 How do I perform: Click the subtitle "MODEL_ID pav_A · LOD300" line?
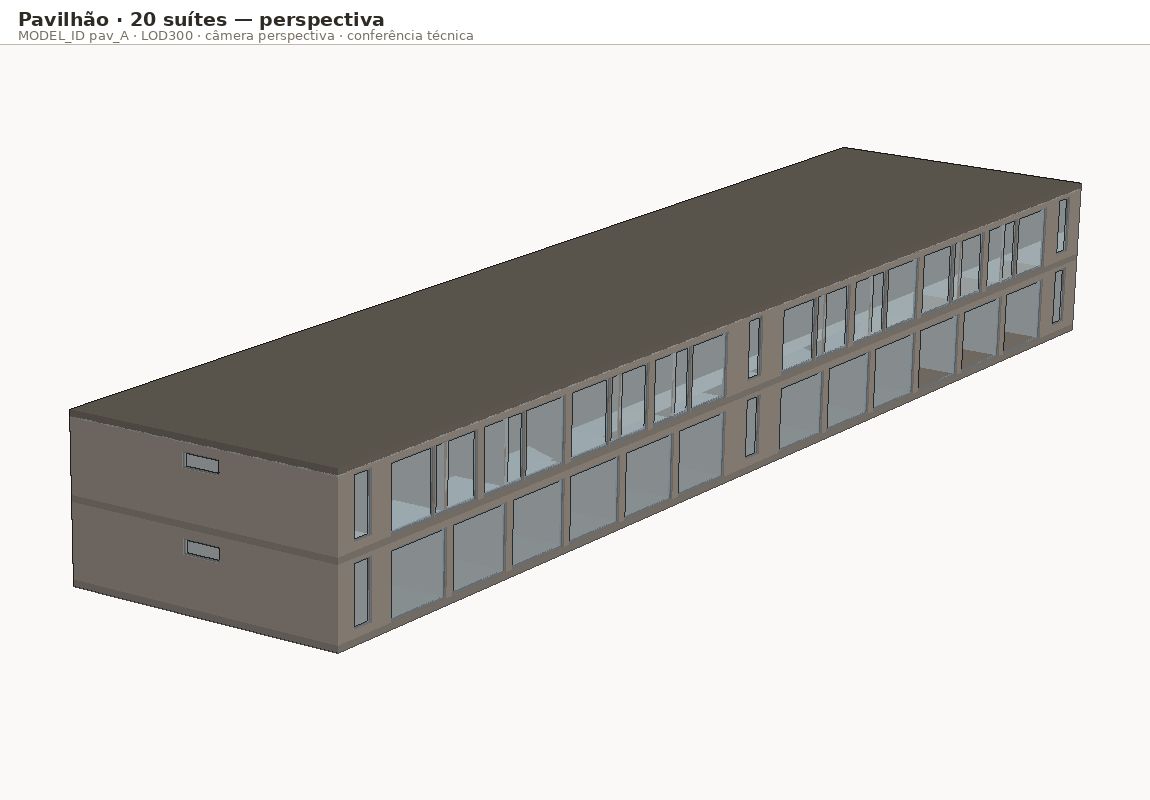click(x=246, y=35)
